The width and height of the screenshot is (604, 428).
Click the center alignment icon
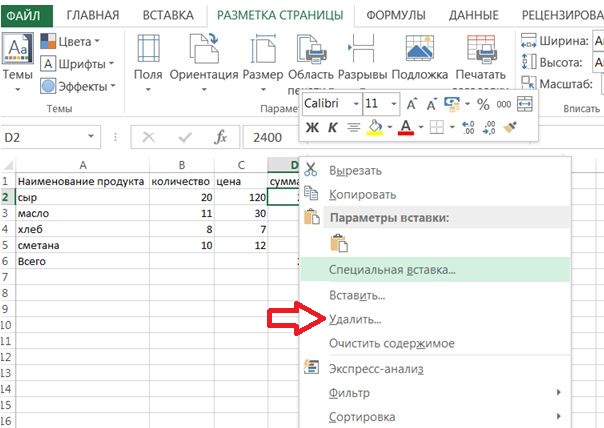tap(353, 127)
